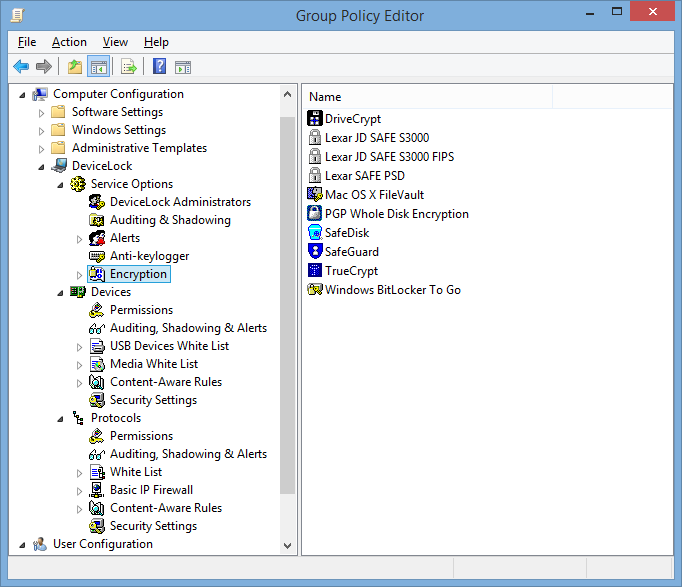The width and height of the screenshot is (682, 587).
Task: Open the Action menu
Action: click(69, 42)
